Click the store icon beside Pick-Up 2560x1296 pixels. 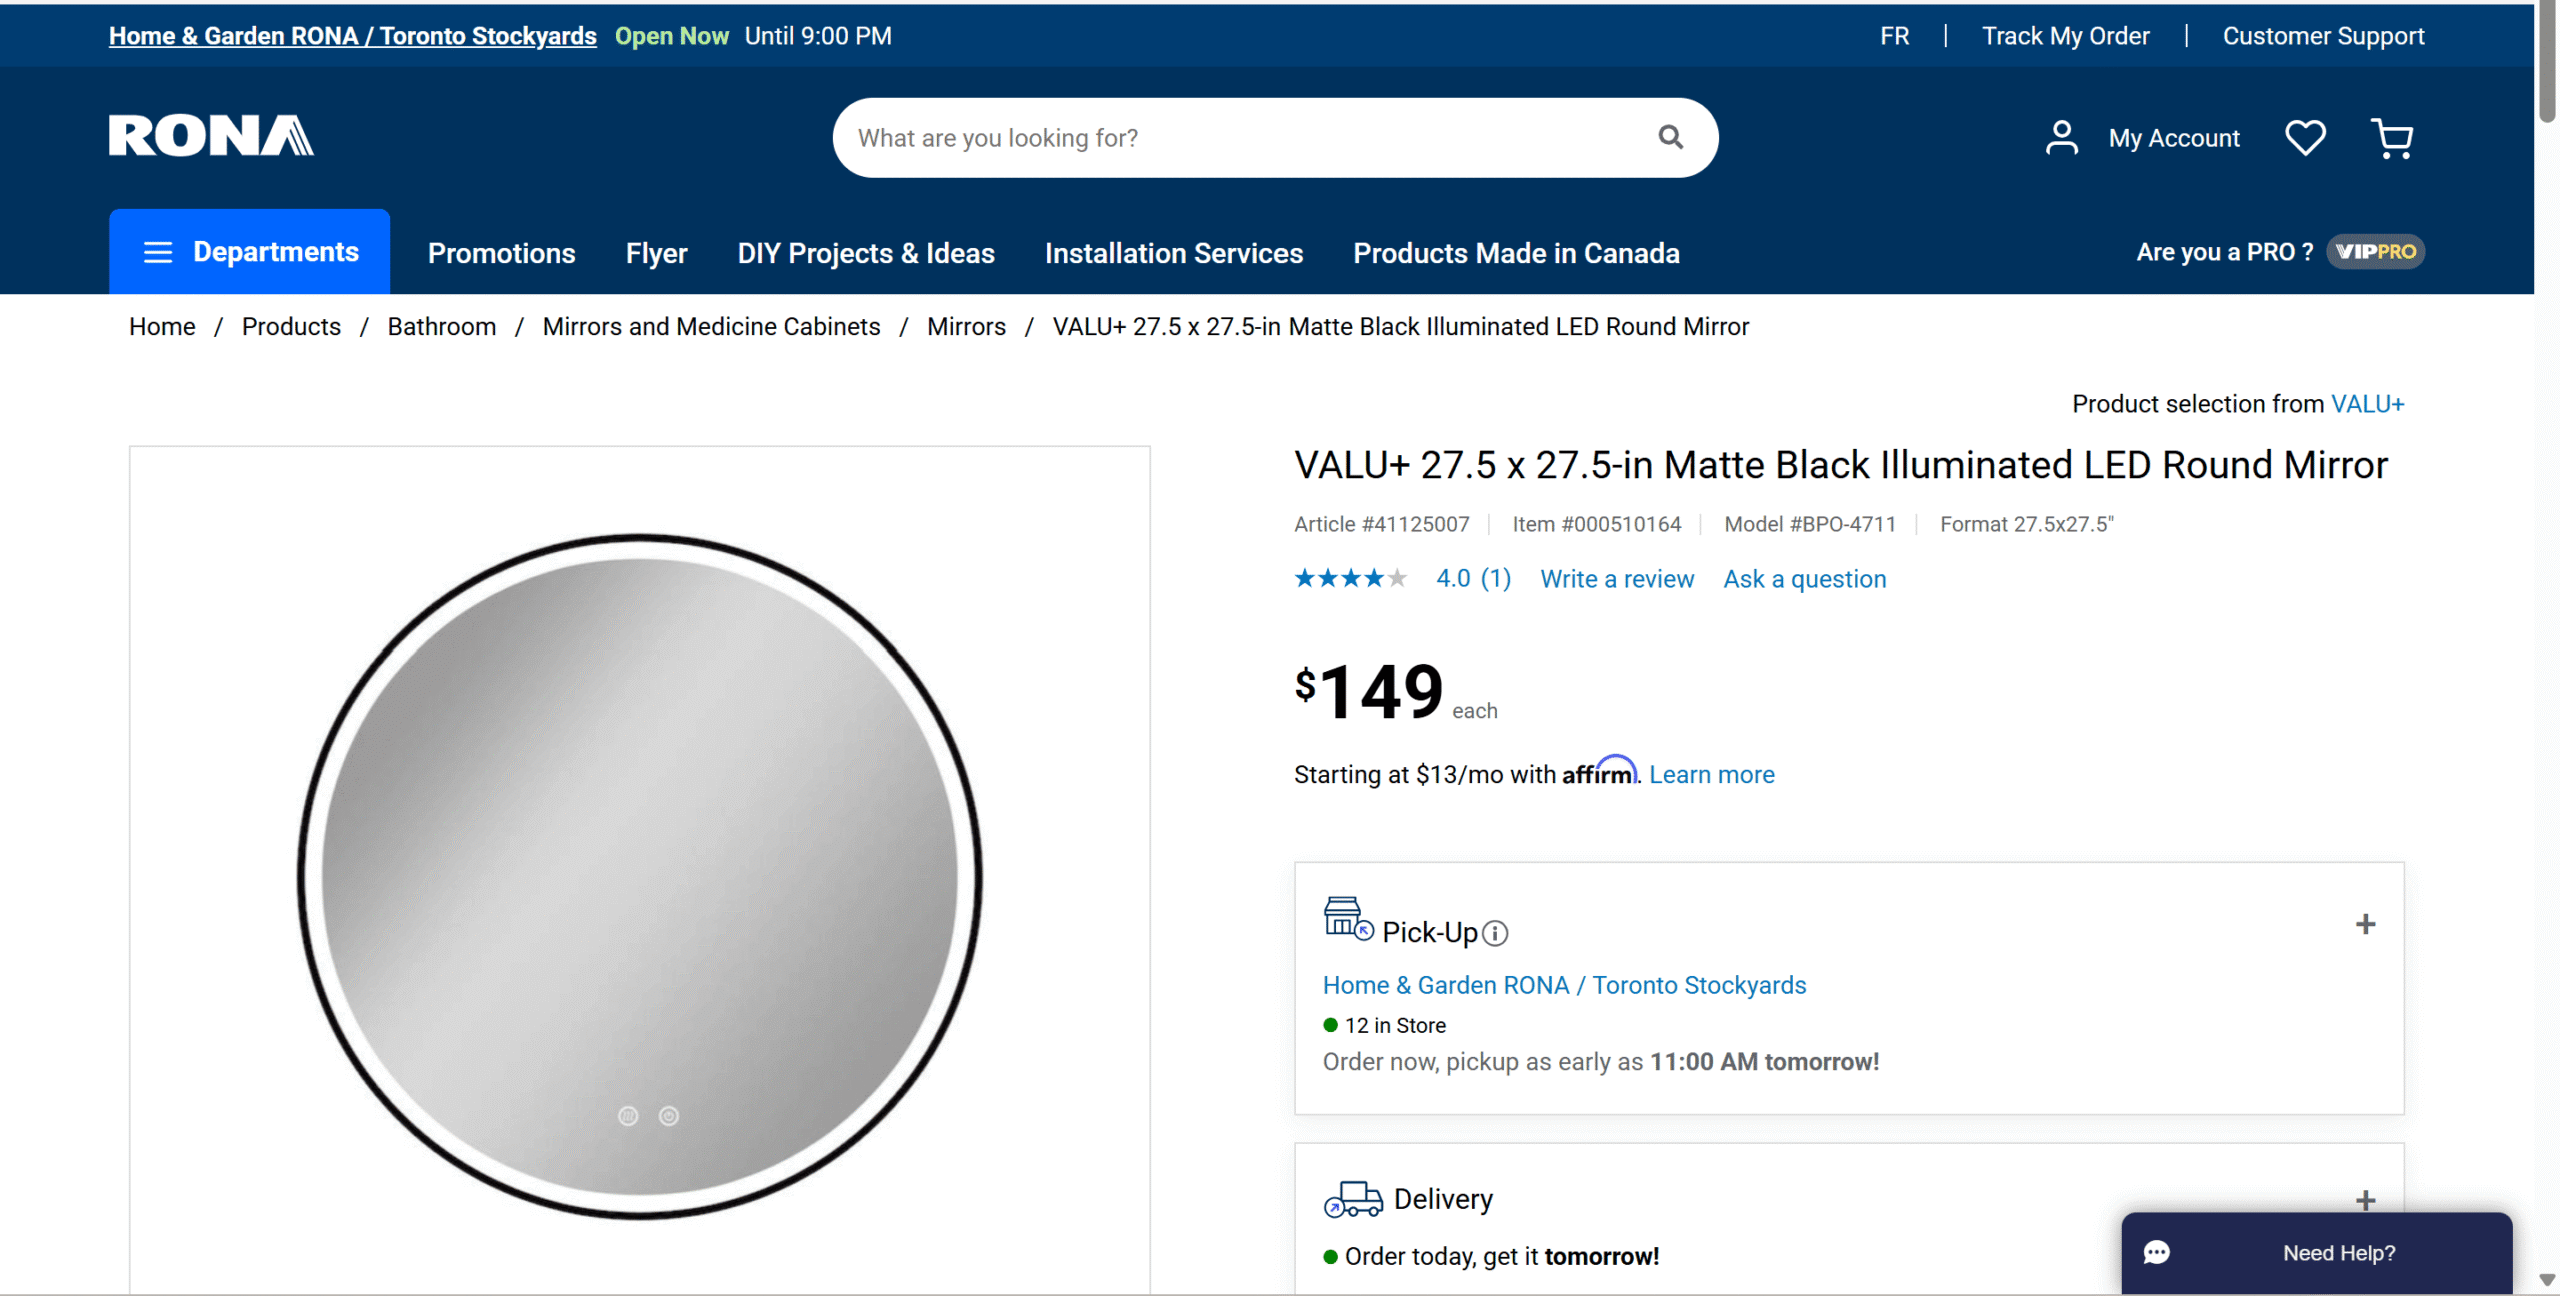1345,919
